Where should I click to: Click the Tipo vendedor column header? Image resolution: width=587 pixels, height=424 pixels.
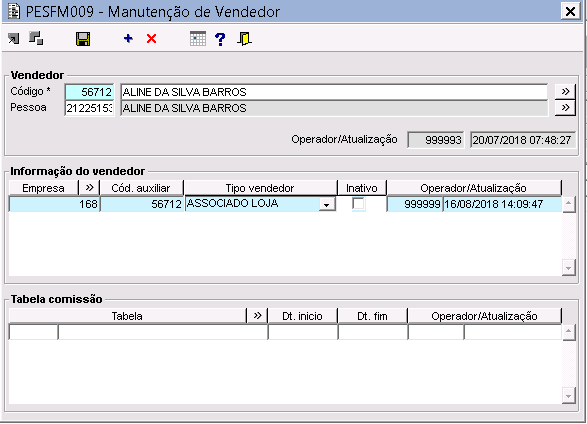click(x=260, y=188)
